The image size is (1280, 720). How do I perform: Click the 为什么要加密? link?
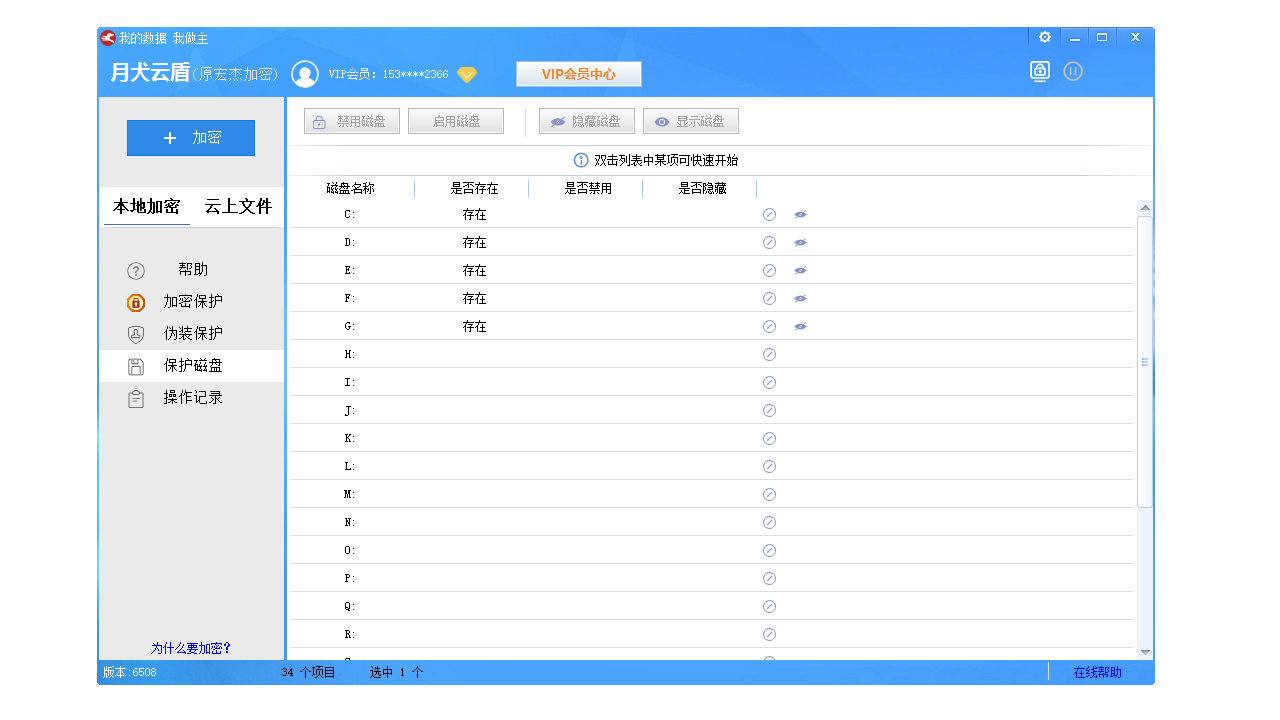(x=190, y=647)
